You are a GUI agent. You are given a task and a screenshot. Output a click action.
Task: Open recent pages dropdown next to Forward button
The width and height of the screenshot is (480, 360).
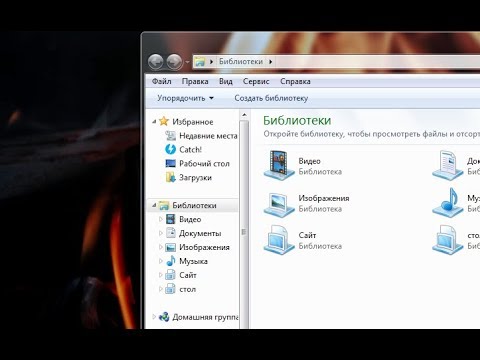[187, 62]
